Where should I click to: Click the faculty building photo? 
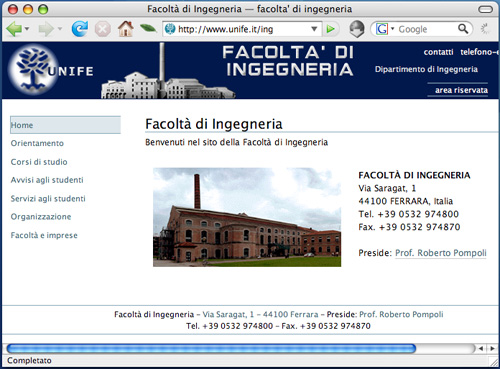coord(247,217)
